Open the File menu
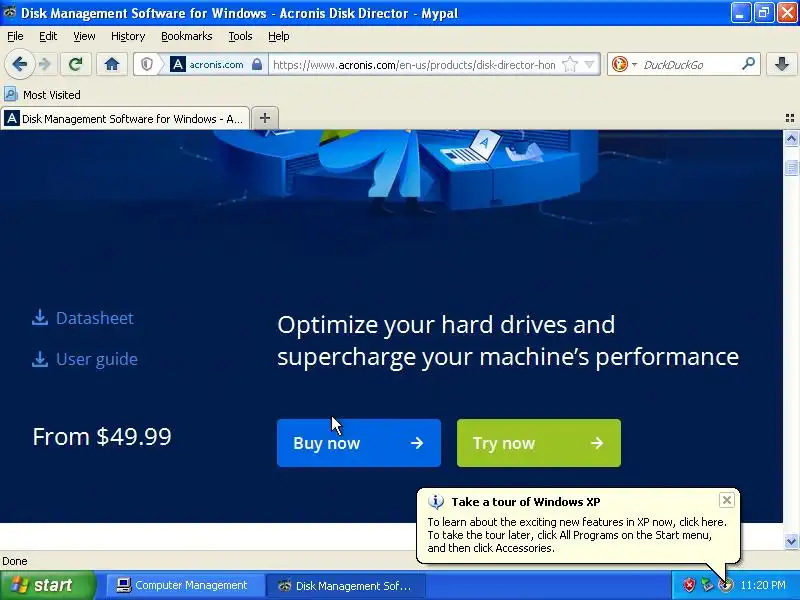 click(x=15, y=36)
